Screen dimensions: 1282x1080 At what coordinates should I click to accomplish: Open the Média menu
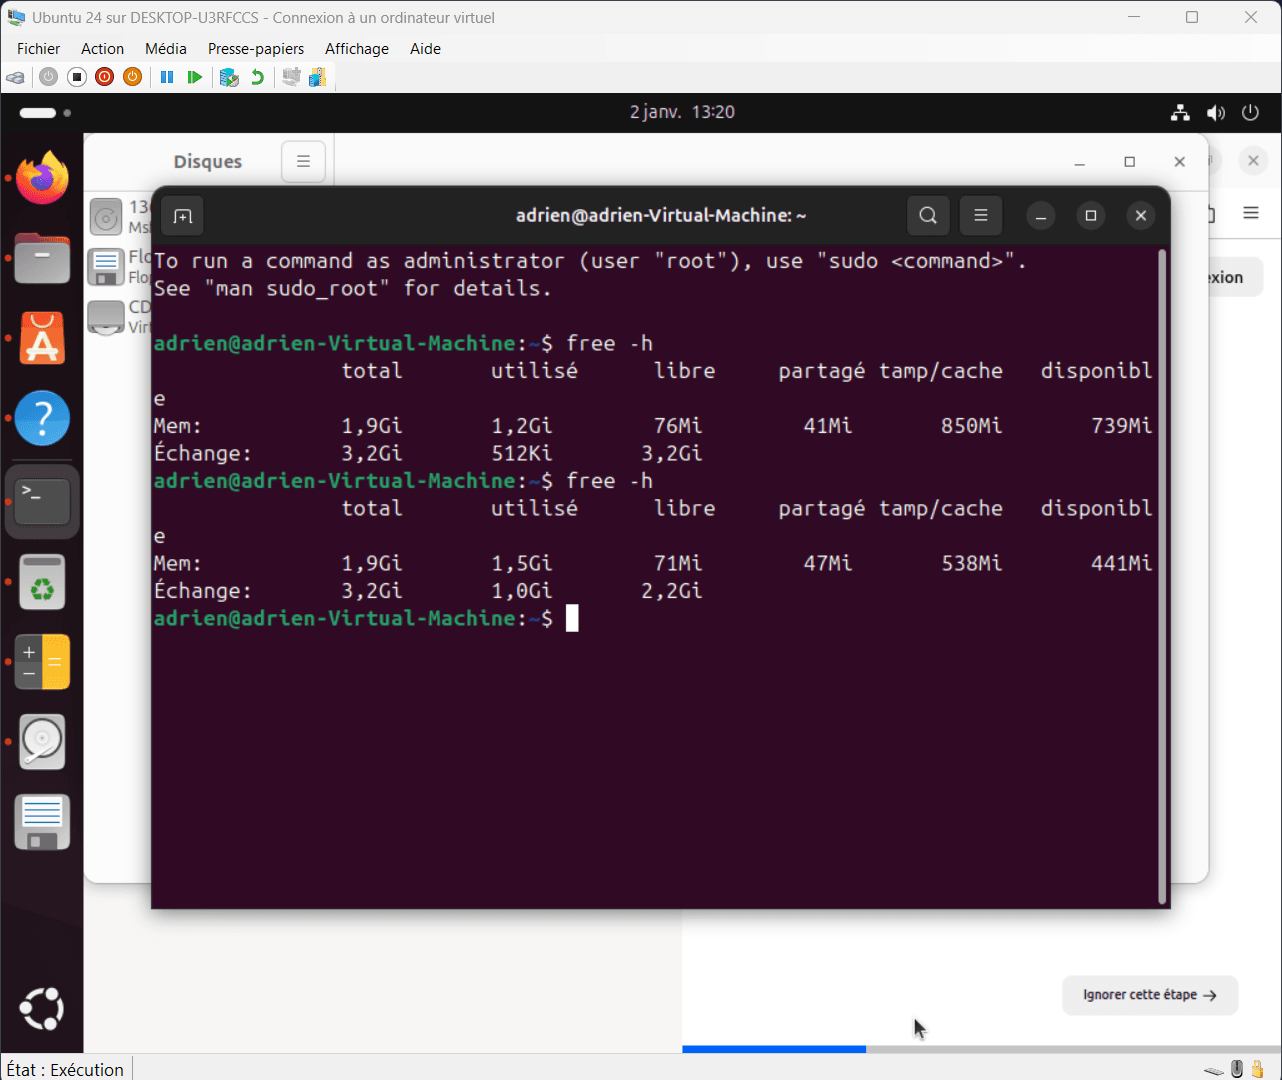(165, 48)
